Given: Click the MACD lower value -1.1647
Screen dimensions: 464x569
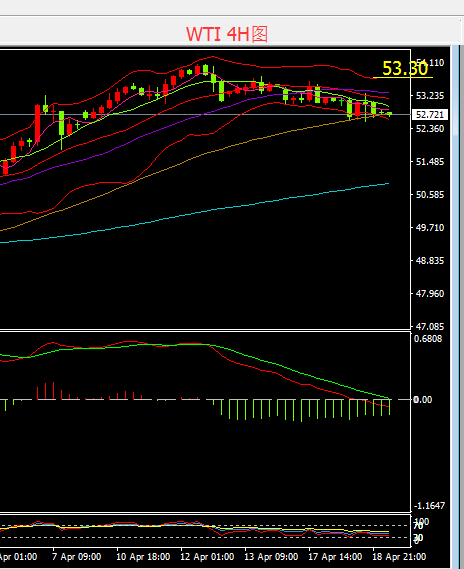Looking at the screenshot, I should (429, 506).
